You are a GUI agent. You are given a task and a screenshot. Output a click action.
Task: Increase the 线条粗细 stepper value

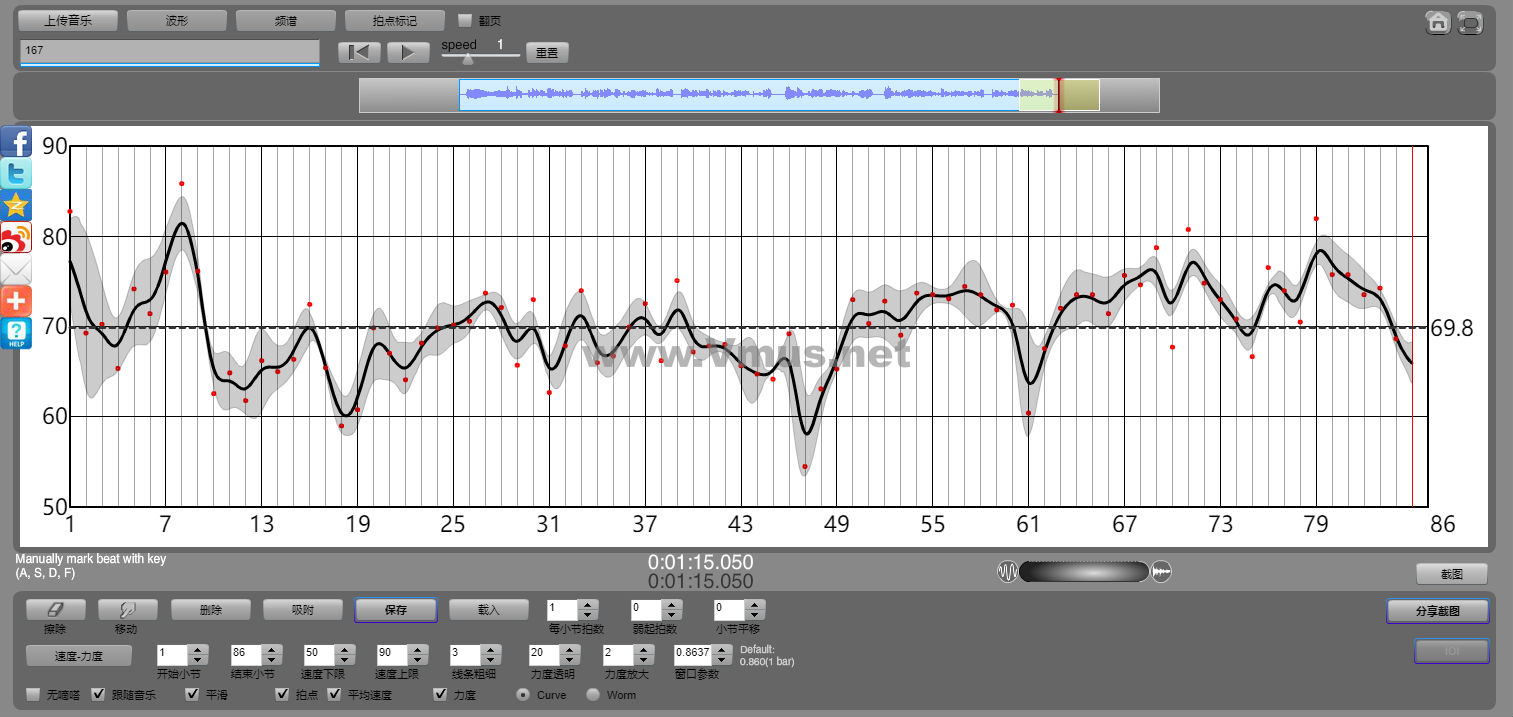coord(491,649)
